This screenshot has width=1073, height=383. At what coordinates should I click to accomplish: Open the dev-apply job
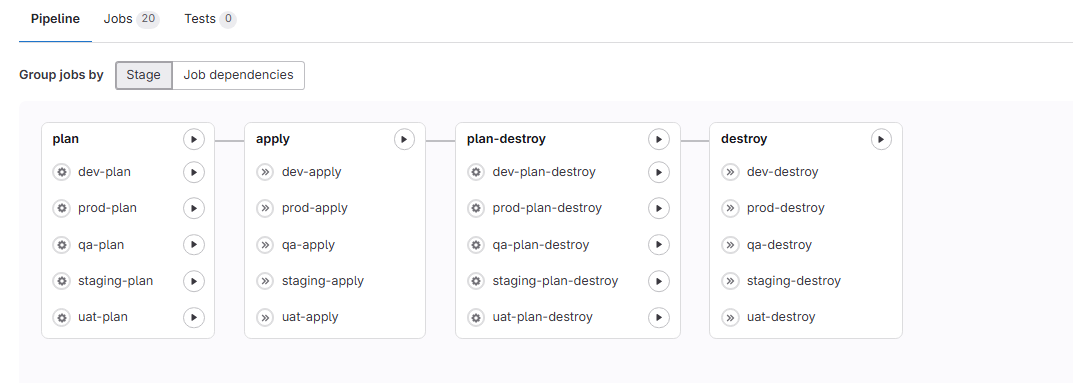point(311,172)
